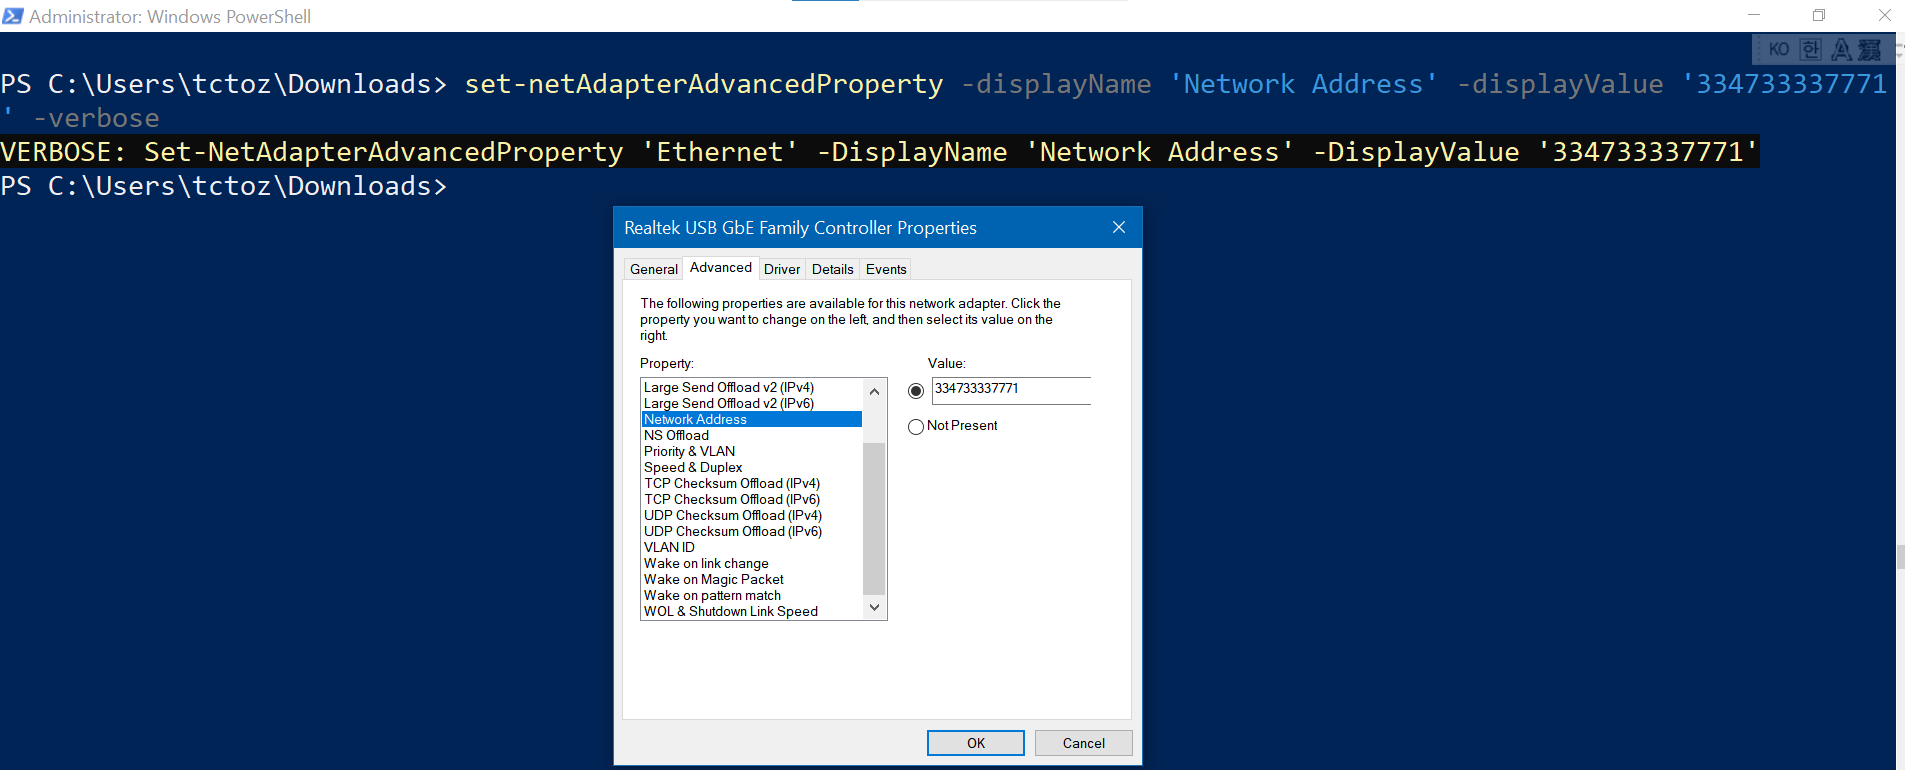Select the Value radio button
1905x770 pixels.
point(916,391)
